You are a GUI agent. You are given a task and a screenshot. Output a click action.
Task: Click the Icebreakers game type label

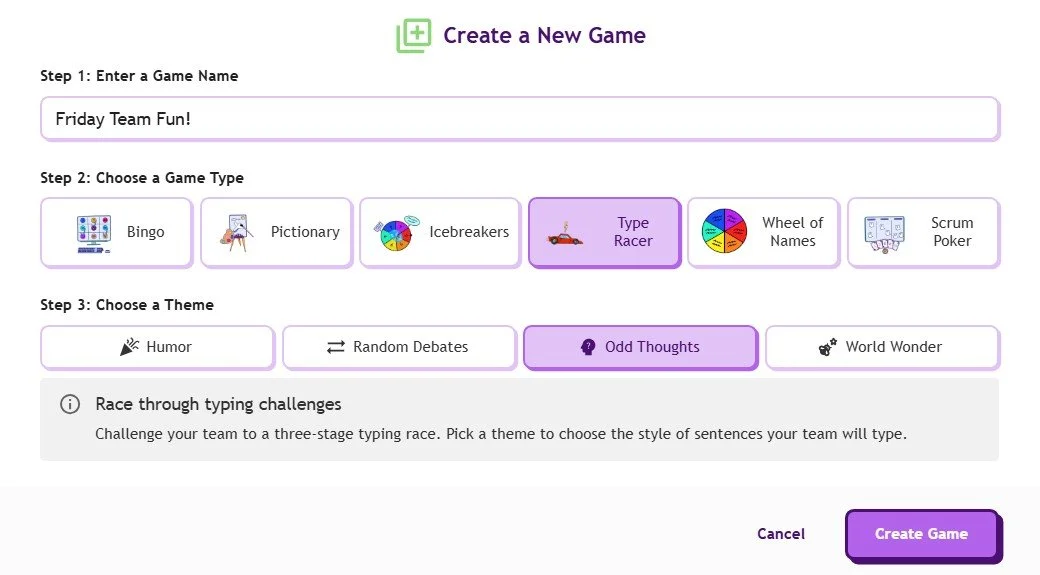point(469,232)
